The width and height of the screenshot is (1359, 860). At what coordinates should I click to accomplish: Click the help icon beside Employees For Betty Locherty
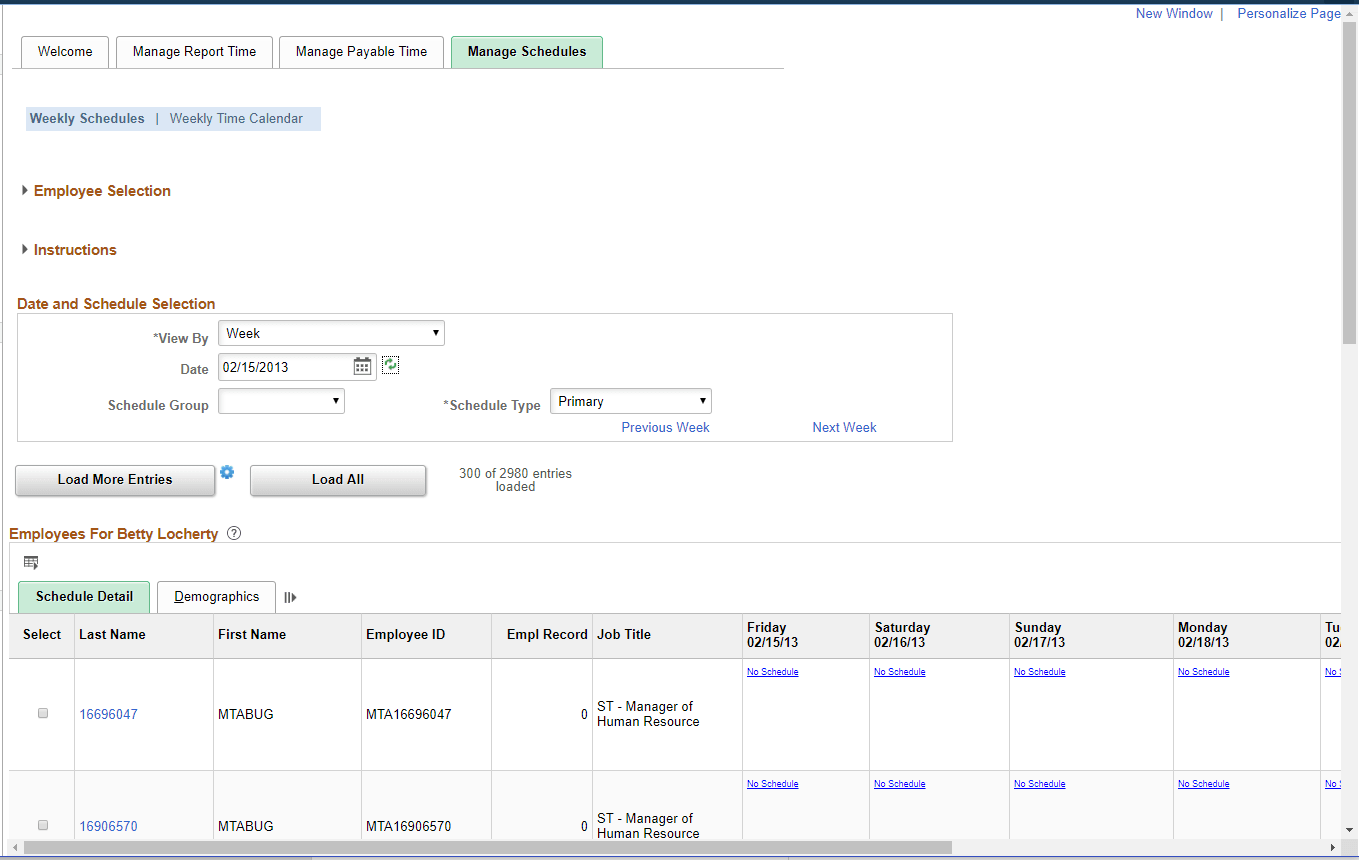click(233, 533)
